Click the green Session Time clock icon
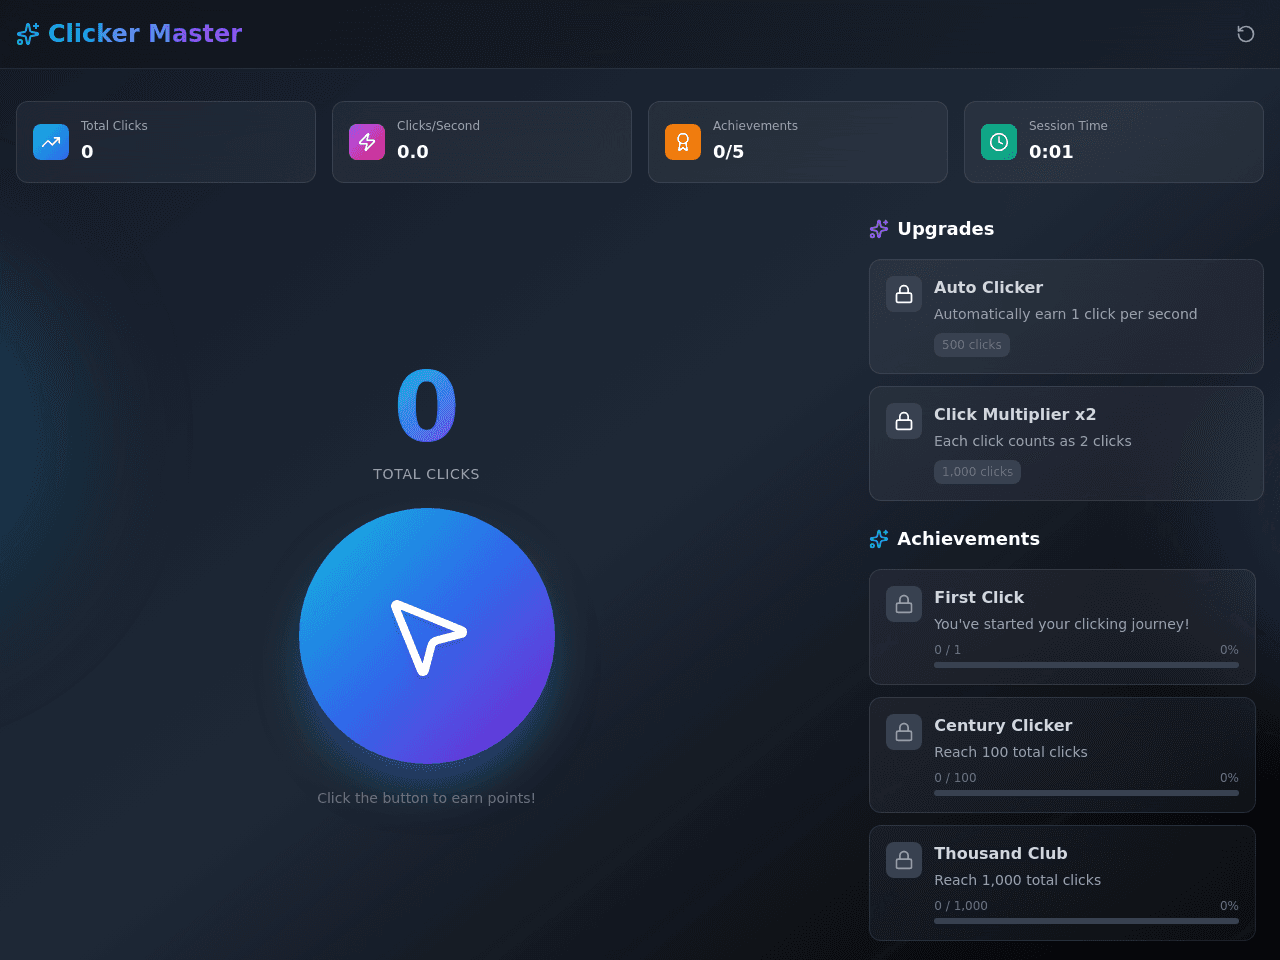1280x960 pixels. pyautogui.click(x=999, y=142)
